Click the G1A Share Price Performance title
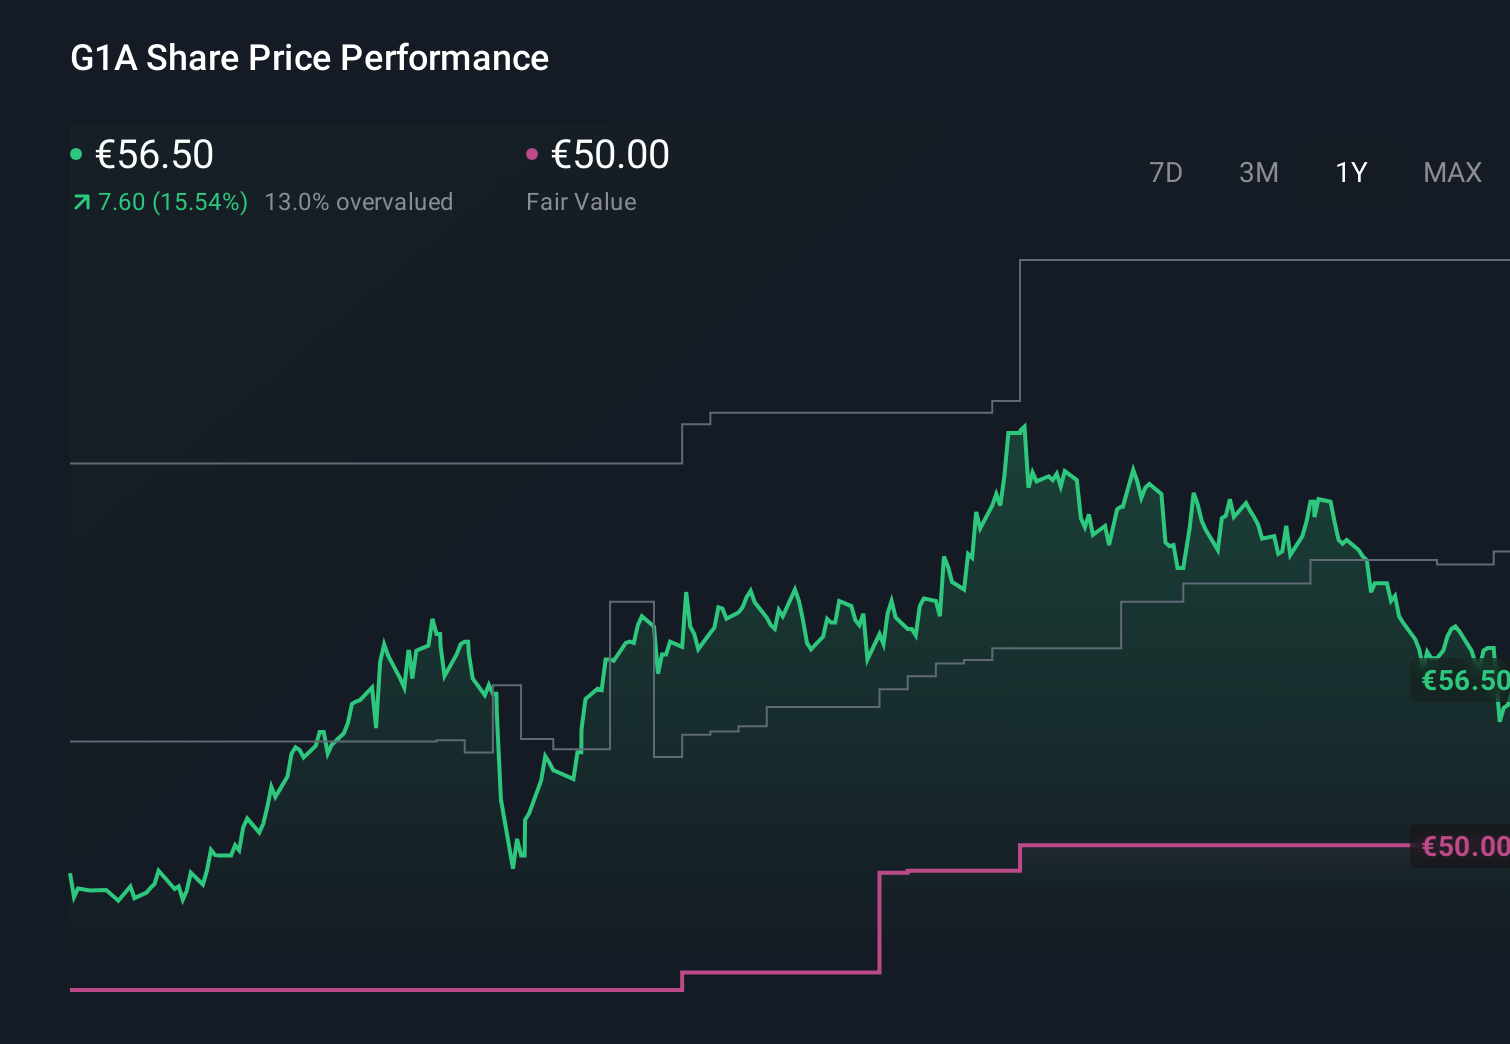Screen dimensions: 1510x1044 tap(309, 58)
